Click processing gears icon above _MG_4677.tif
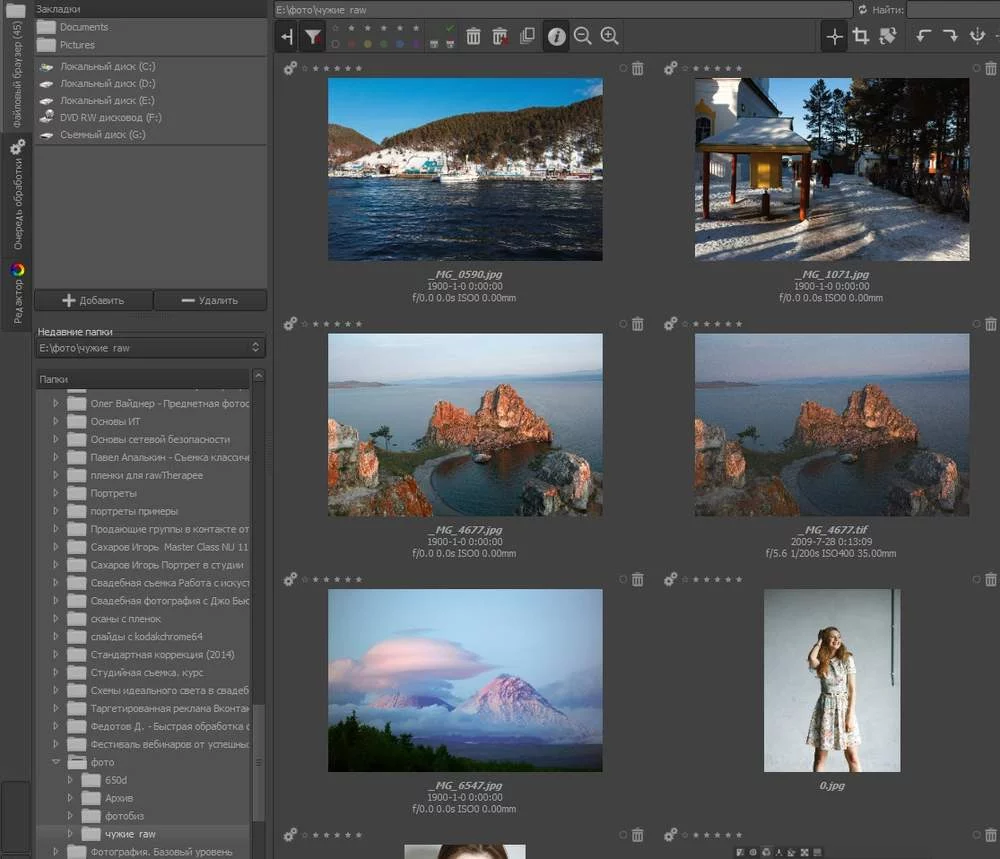The image size is (1000, 859). point(671,324)
